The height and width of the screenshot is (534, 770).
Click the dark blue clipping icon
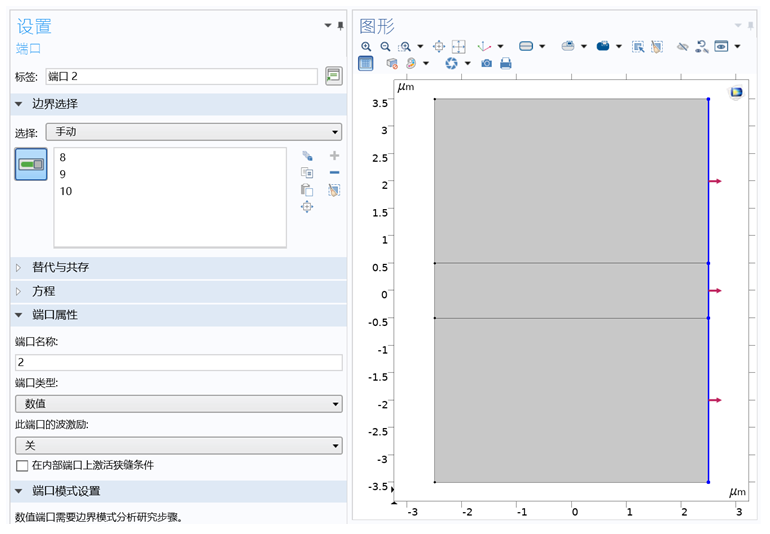[x=603, y=47]
